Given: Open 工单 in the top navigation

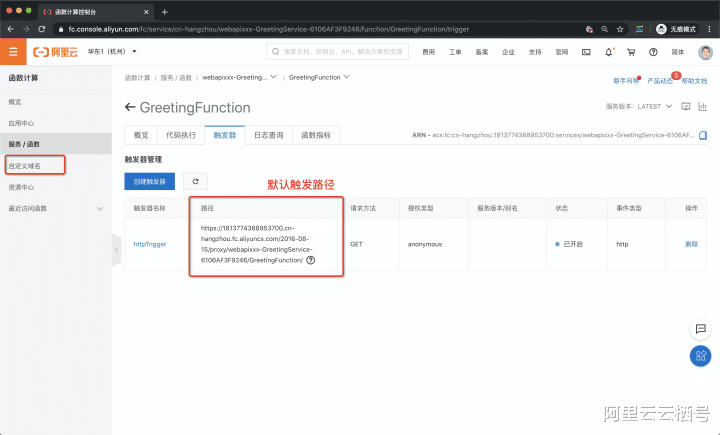Looking at the screenshot, I should (x=455, y=52).
